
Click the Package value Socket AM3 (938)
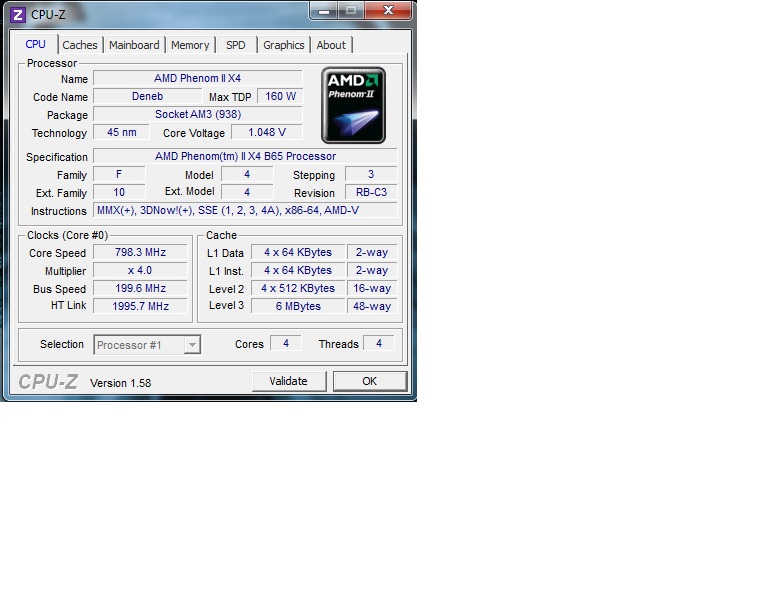[x=198, y=115]
